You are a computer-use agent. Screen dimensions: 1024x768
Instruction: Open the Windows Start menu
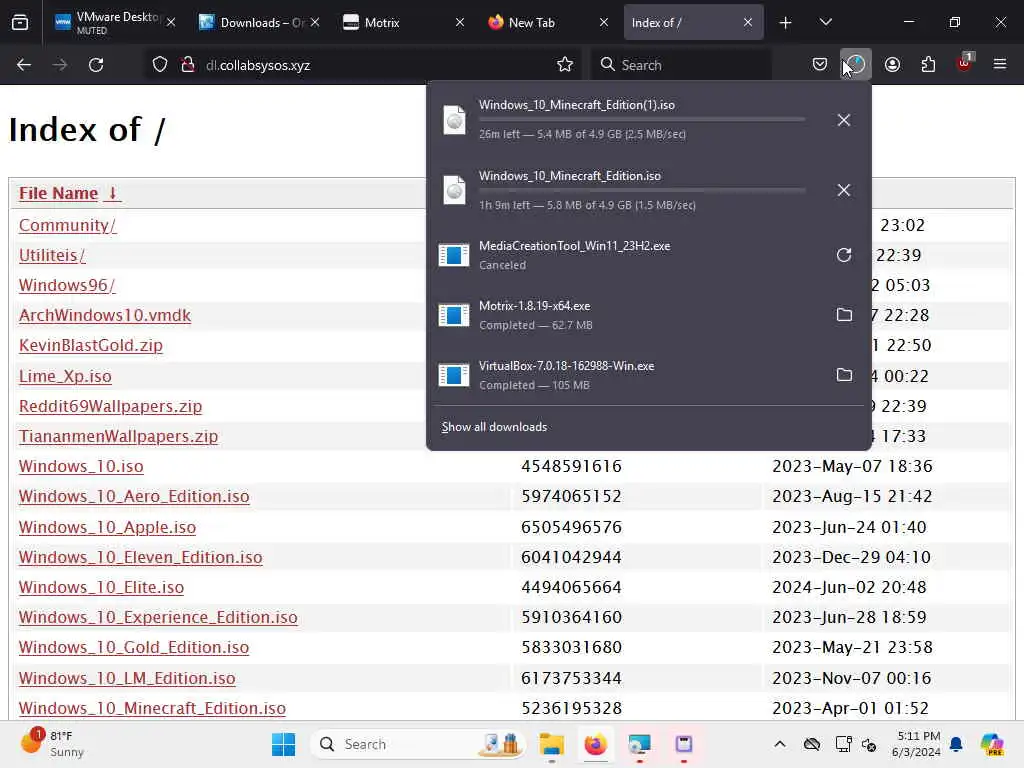(x=283, y=744)
